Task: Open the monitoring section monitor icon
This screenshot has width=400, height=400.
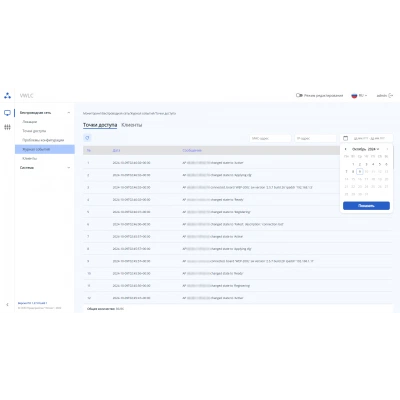Action: (7, 113)
